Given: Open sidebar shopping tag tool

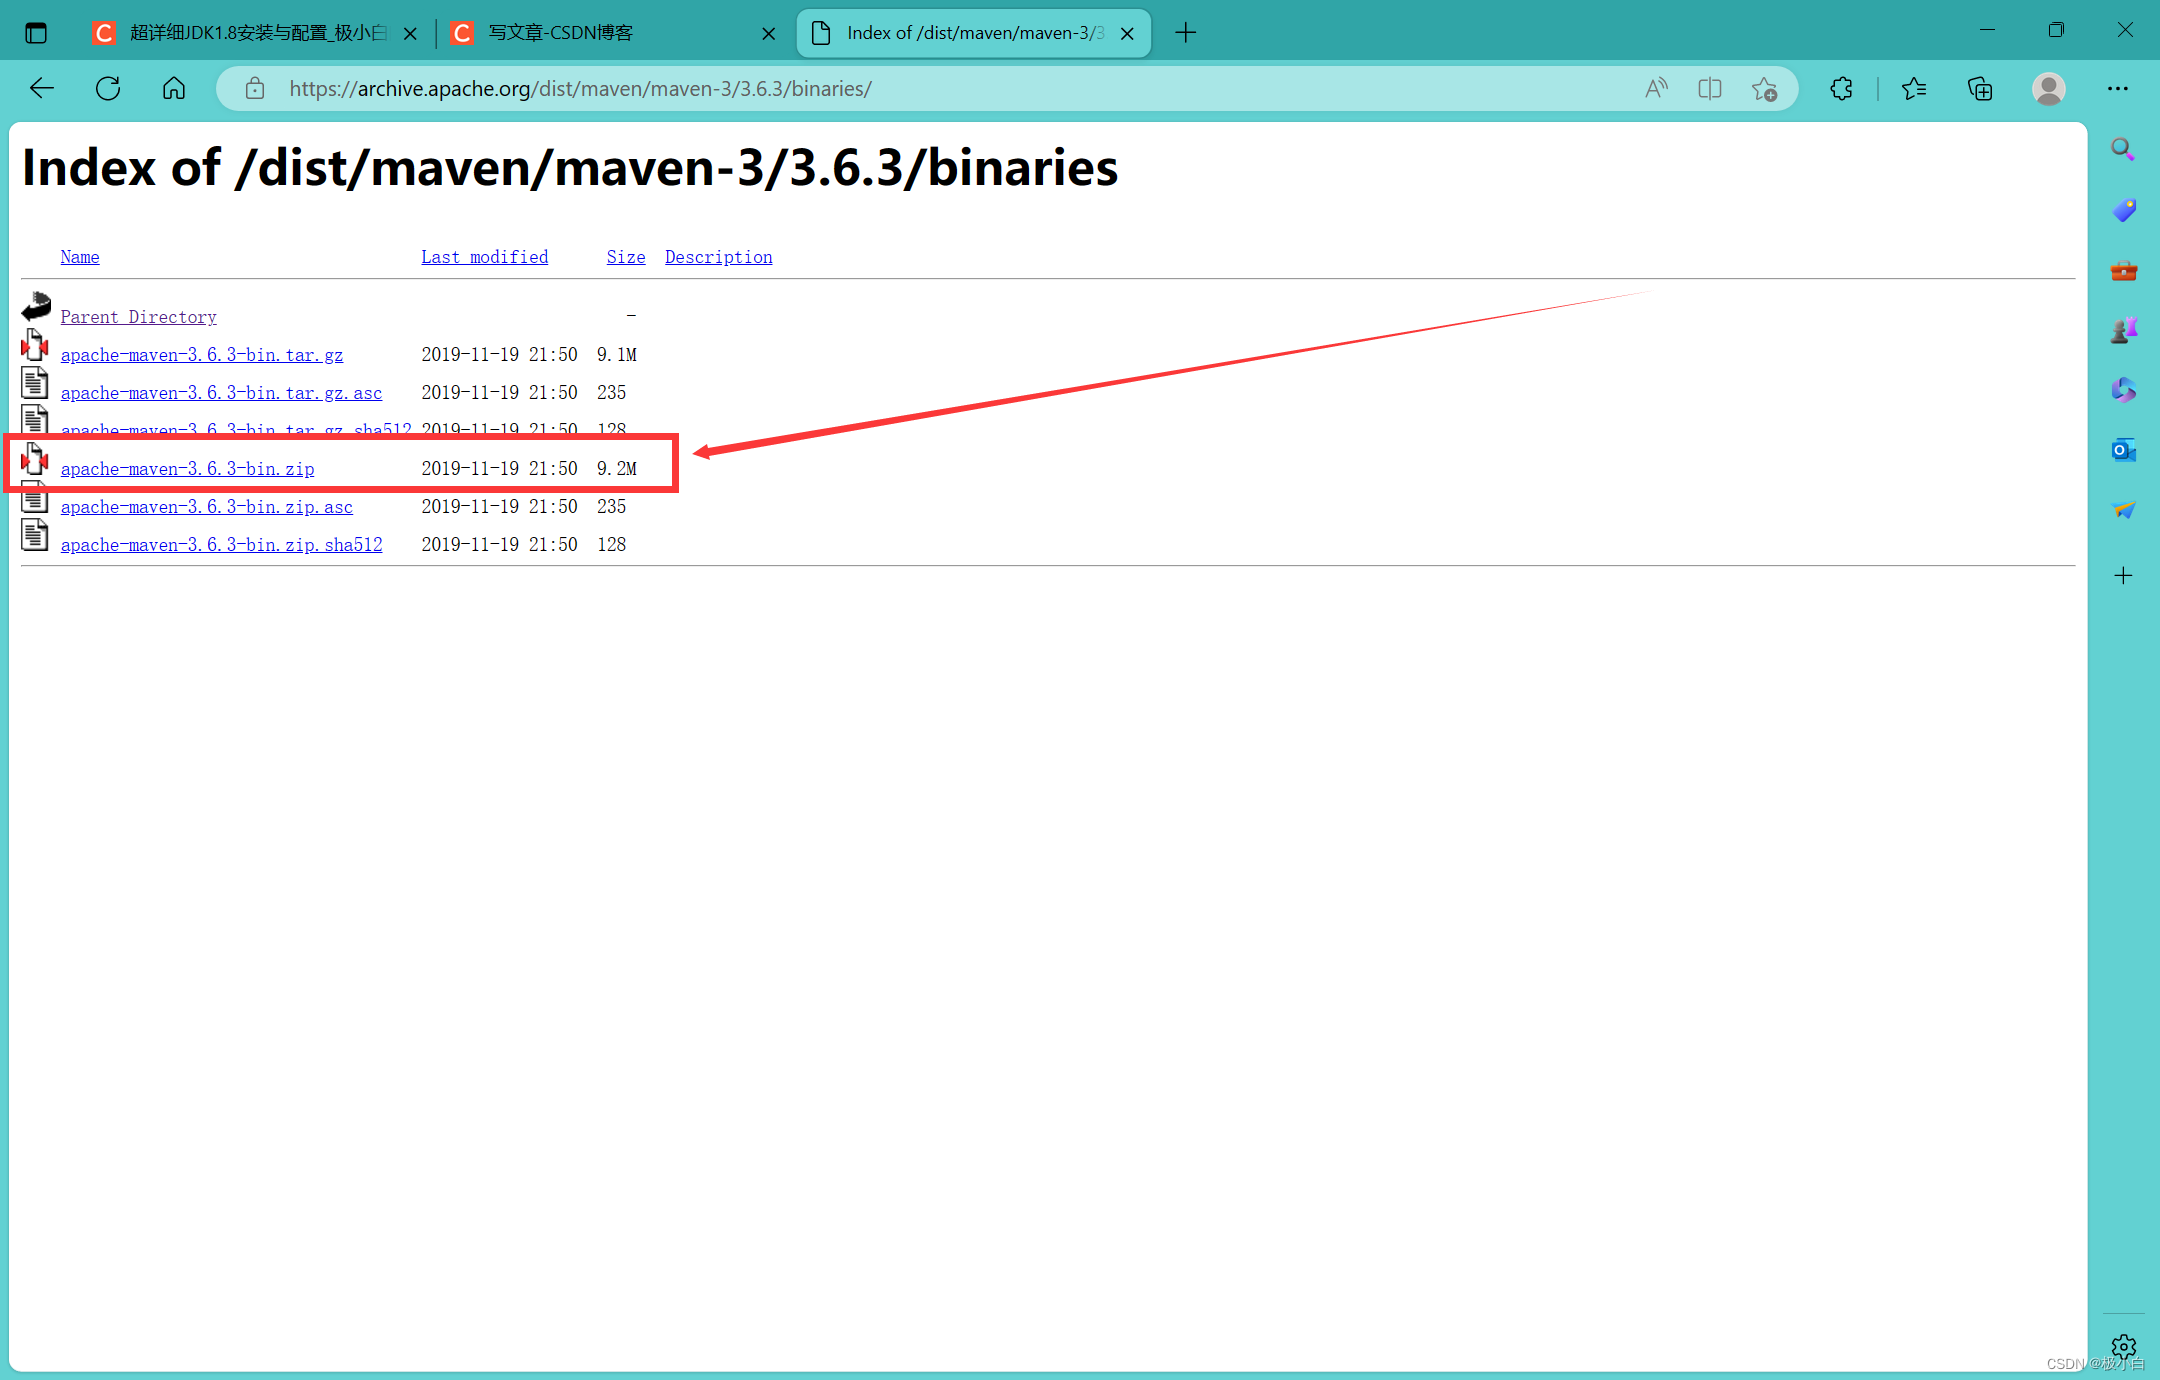Looking at the screenshot, I should (2123, 210).
